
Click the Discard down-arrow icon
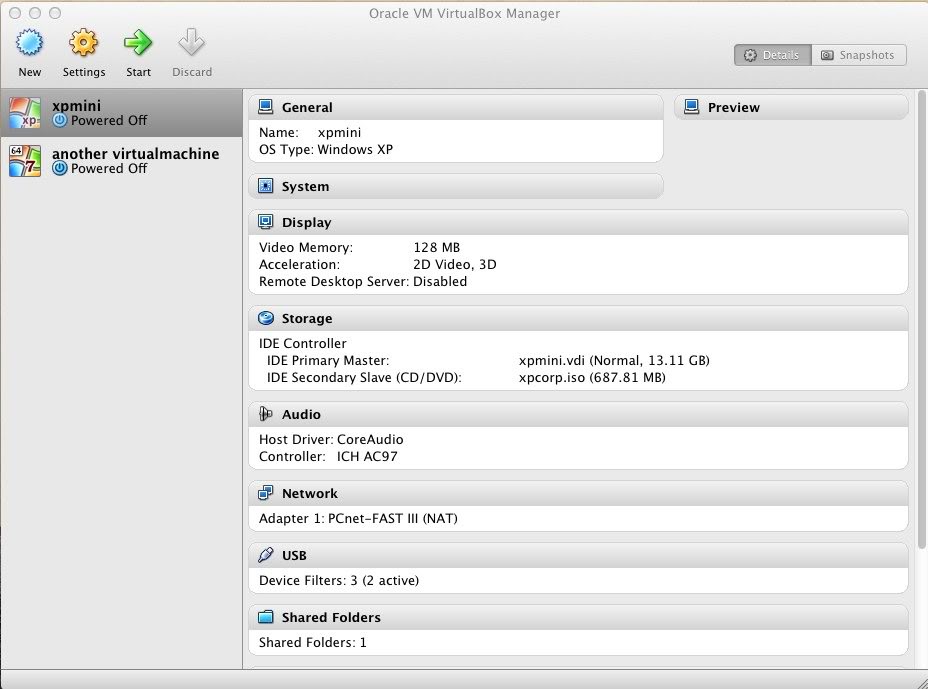coord(192,43)
